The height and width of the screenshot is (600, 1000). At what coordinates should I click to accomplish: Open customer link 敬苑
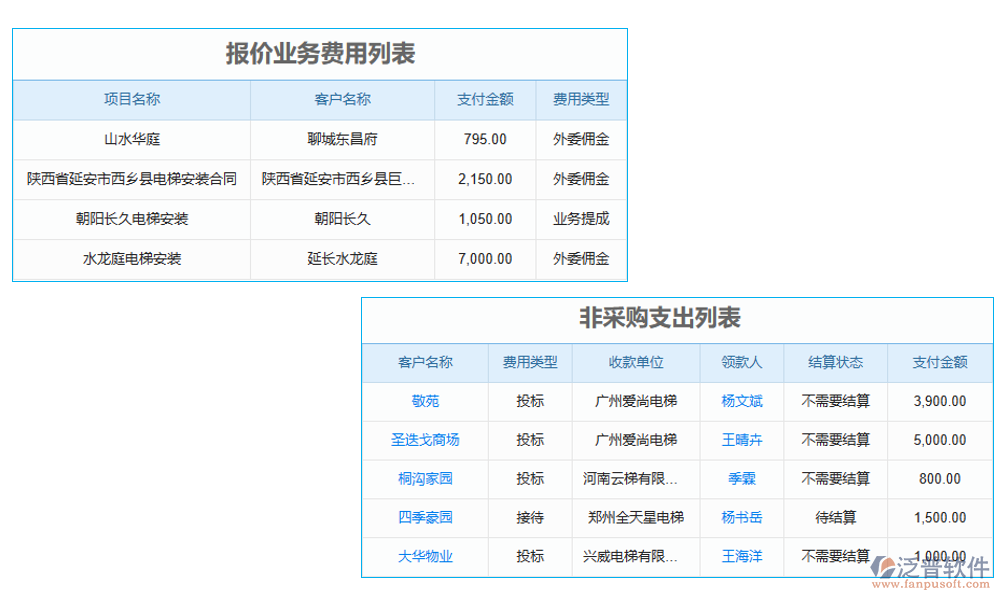[425, 401]
